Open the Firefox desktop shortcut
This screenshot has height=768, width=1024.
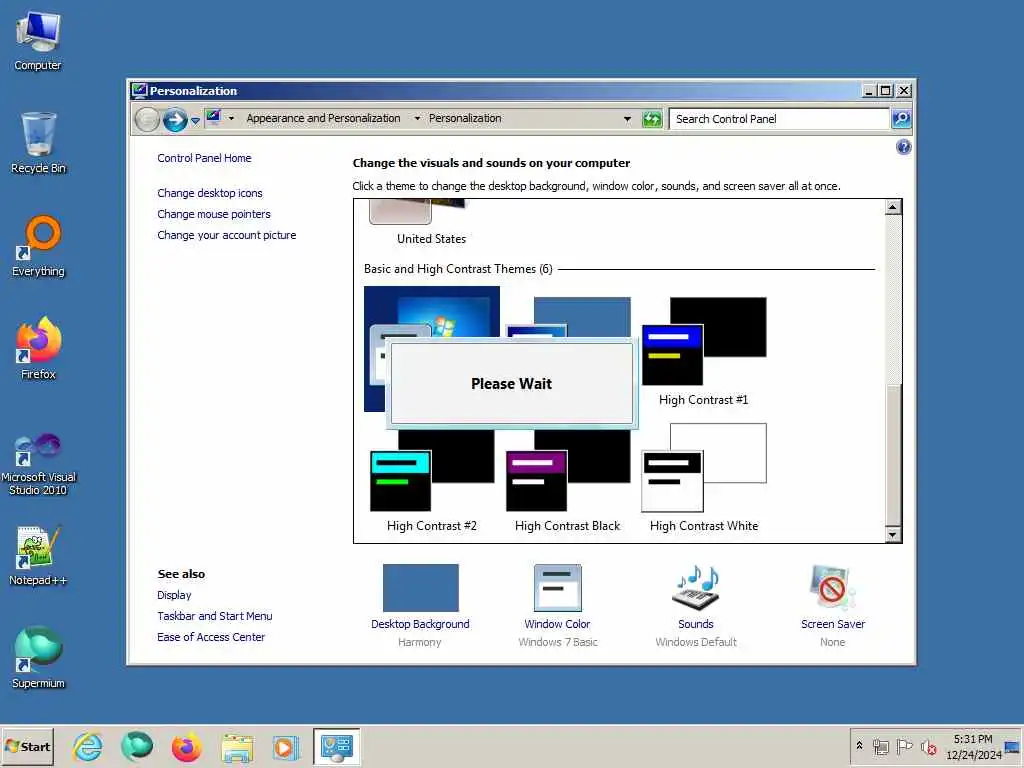pyautogui.click(x=38, y=349)
